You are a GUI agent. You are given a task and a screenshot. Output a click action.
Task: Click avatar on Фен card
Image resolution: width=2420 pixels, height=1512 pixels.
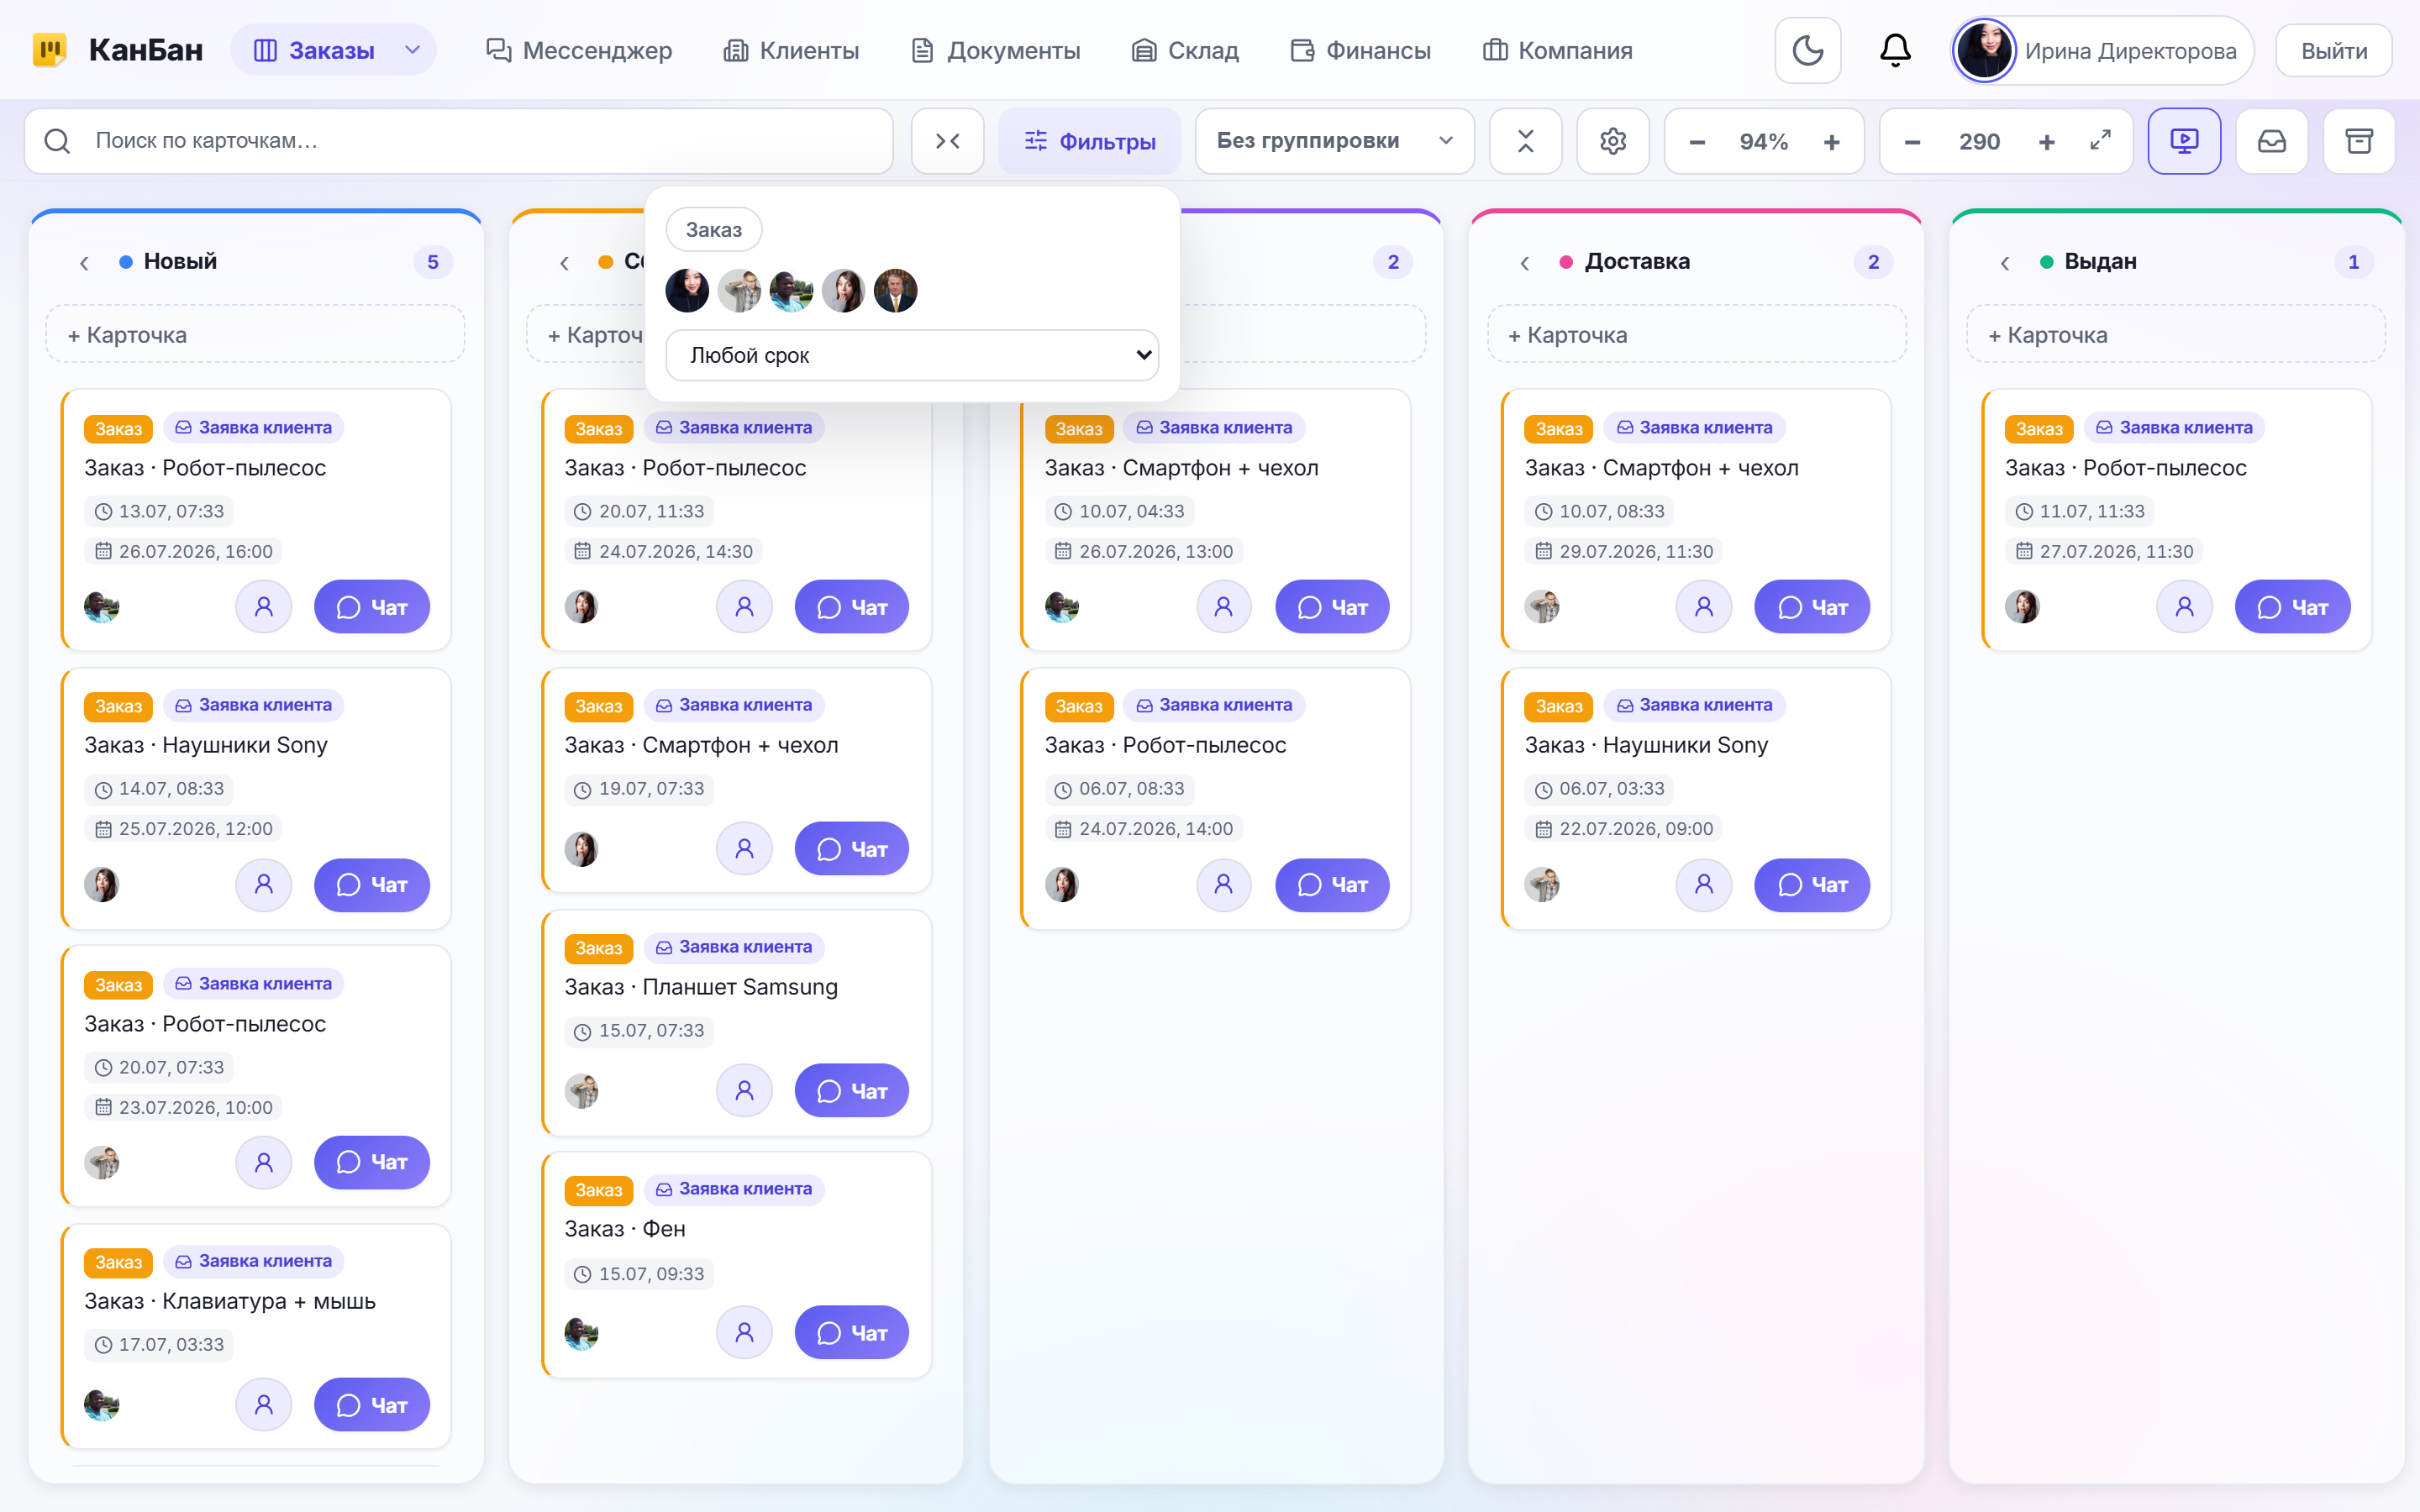coord(581,1333)
